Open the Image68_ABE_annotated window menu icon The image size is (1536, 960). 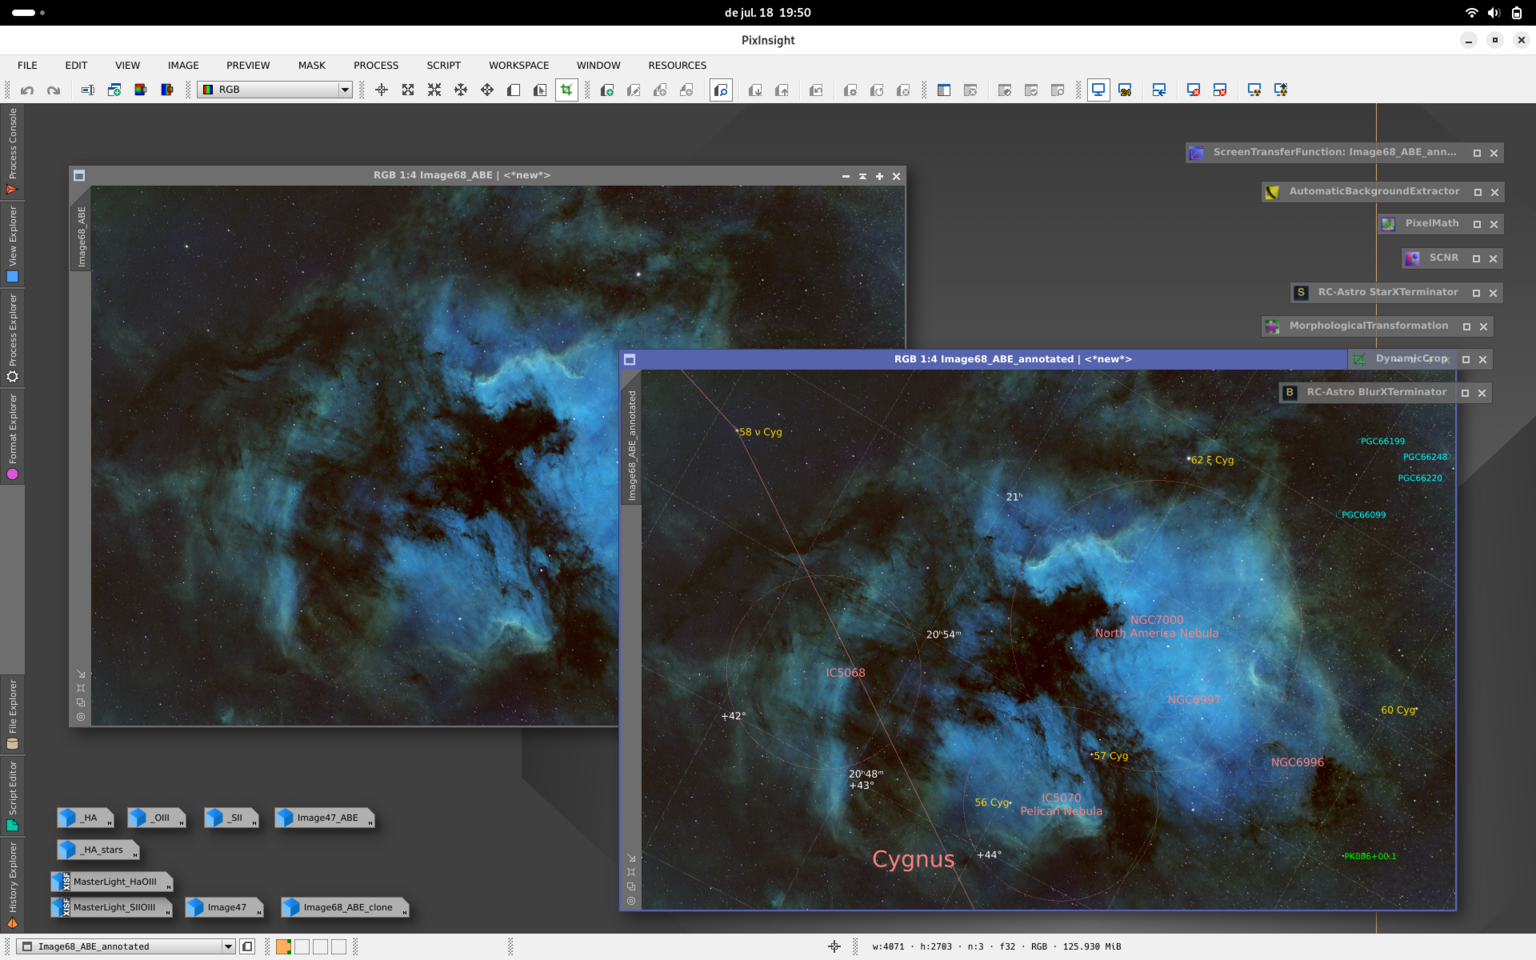click(x=630, y=359)
